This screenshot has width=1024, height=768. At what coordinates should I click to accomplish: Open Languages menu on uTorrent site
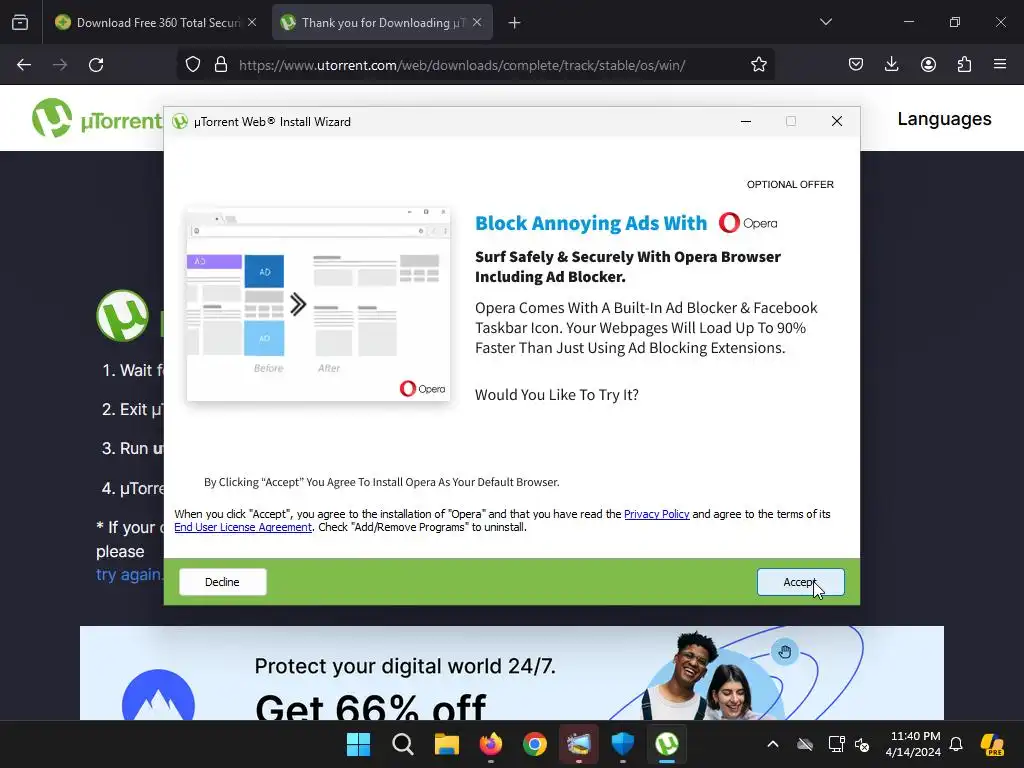(944, 119)
